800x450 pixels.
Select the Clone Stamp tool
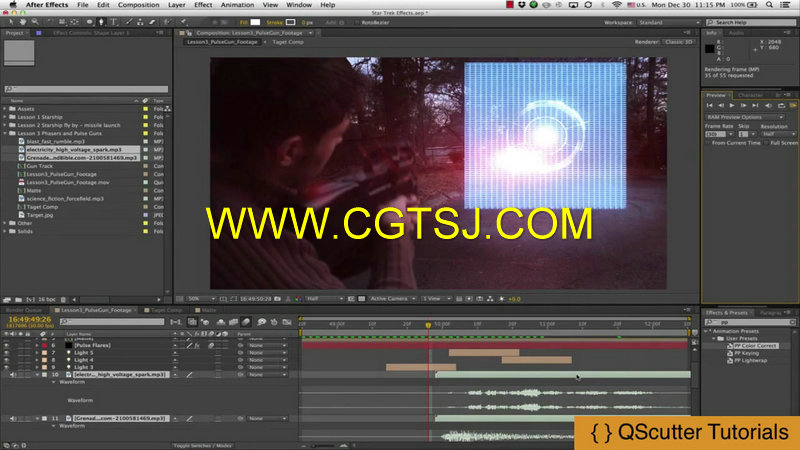[140, 22]
